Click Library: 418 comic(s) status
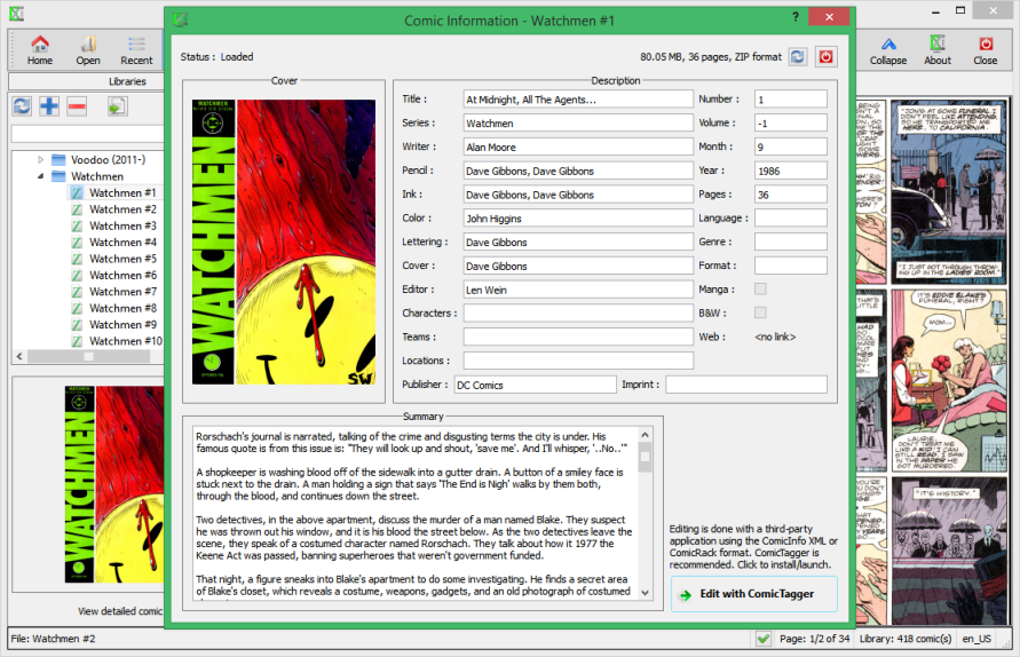Viewport: 1020px width, 657px height. click(x=906, y=639)
